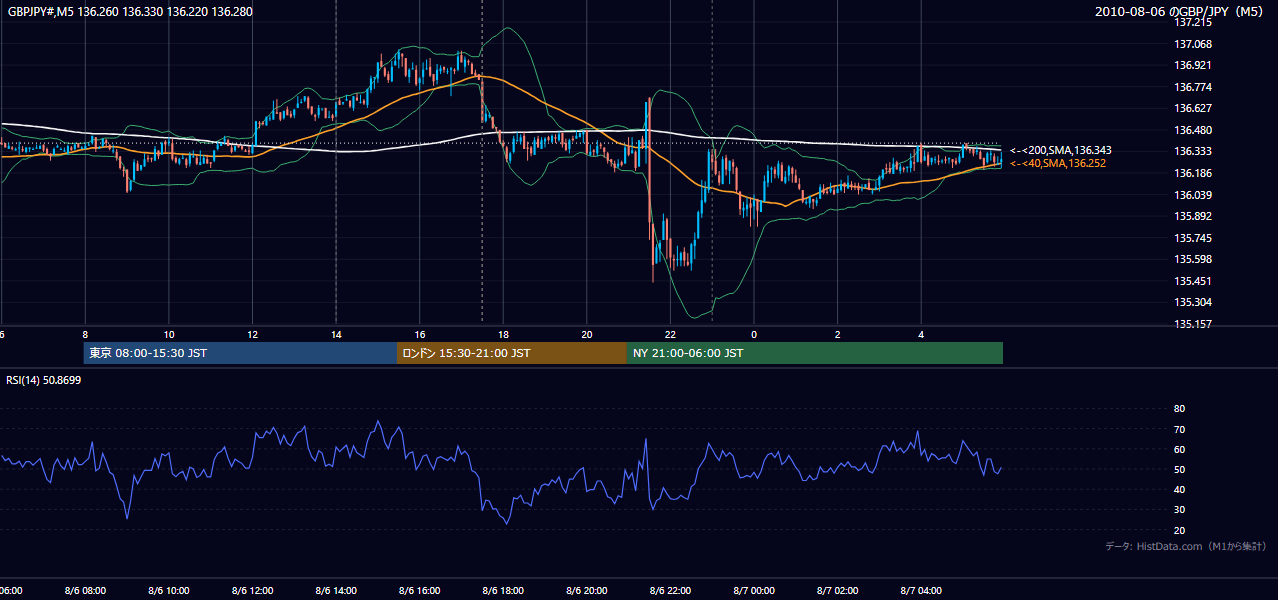1278x600 pixels.
Task: Click RSI scale value 40
Action: click(1180, 489)
